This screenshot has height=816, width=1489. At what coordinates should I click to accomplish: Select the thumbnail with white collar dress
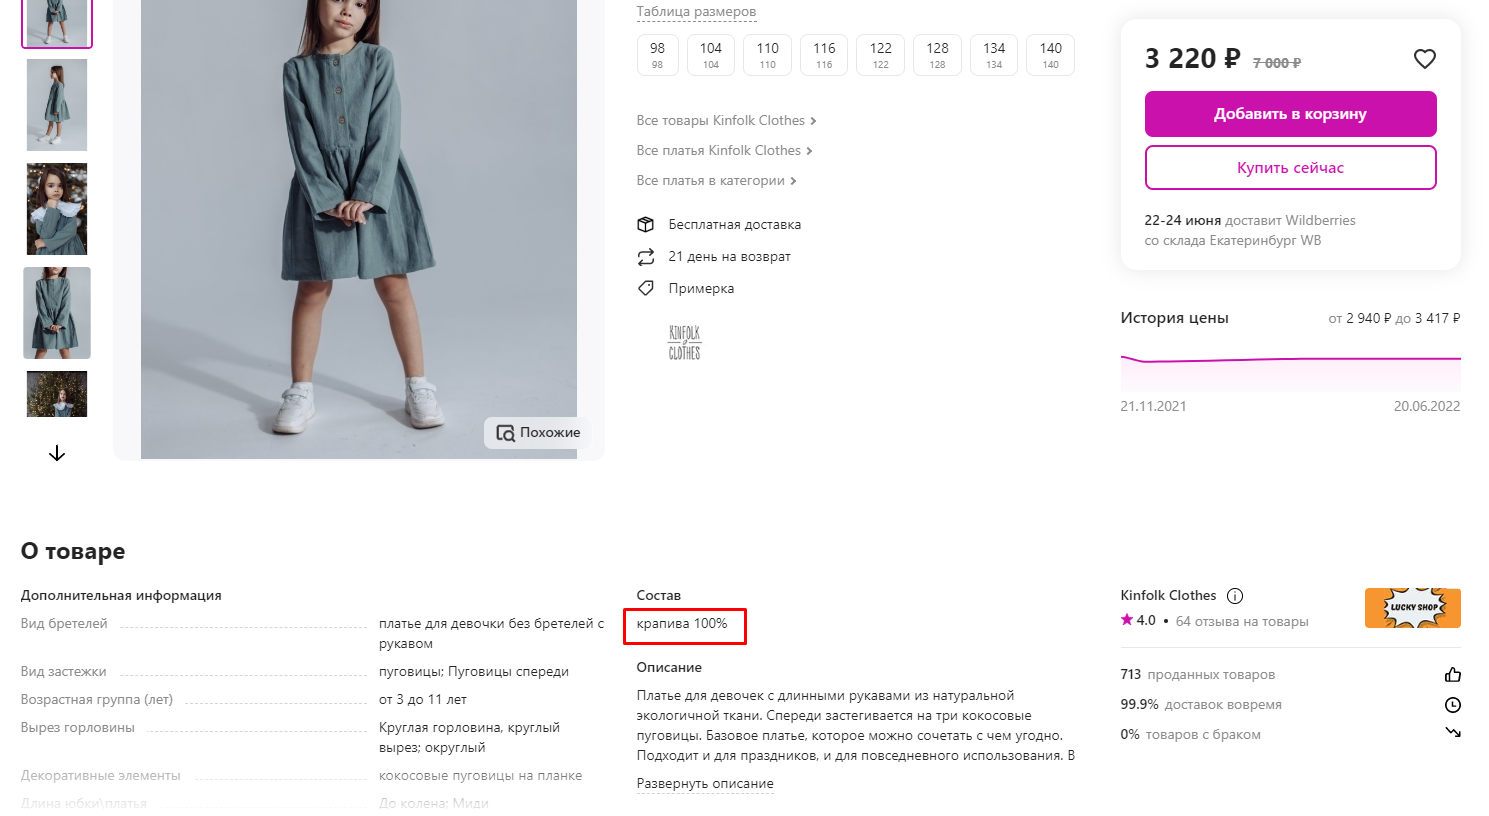click(57, 209)
